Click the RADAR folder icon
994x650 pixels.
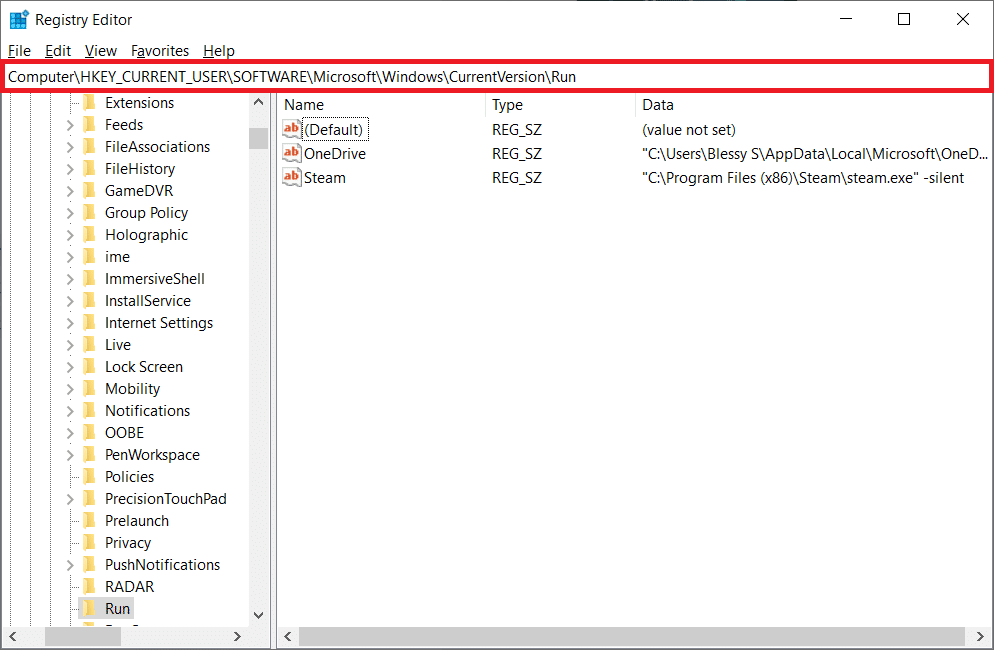[90, 587]
